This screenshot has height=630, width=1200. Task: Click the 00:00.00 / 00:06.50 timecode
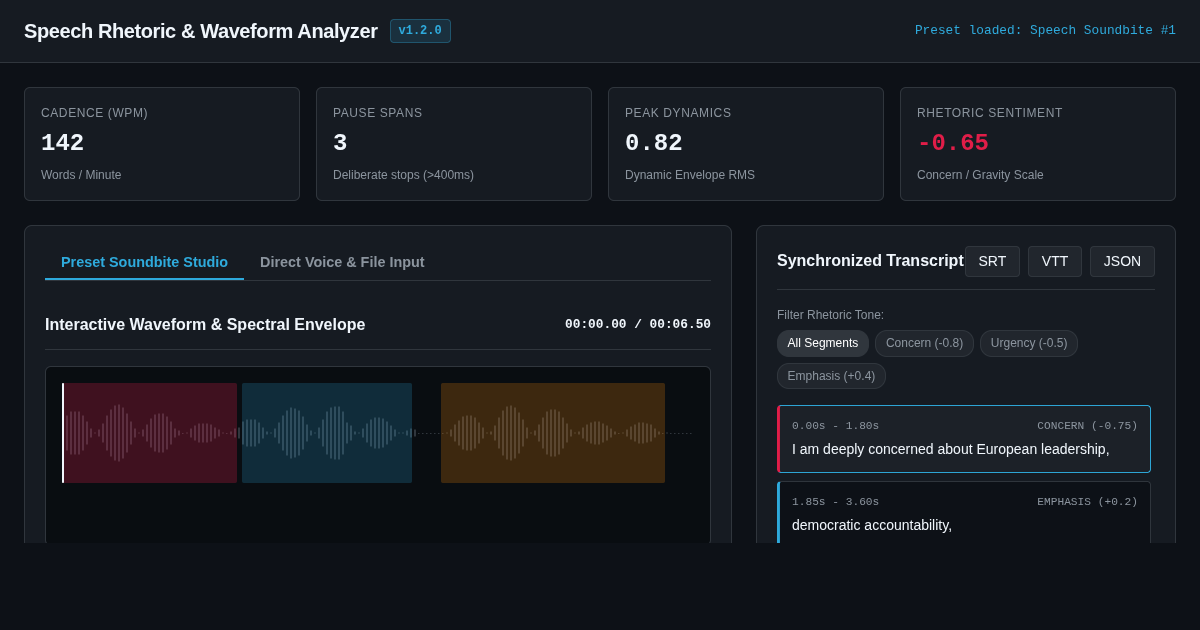click(x=638, y=324)
